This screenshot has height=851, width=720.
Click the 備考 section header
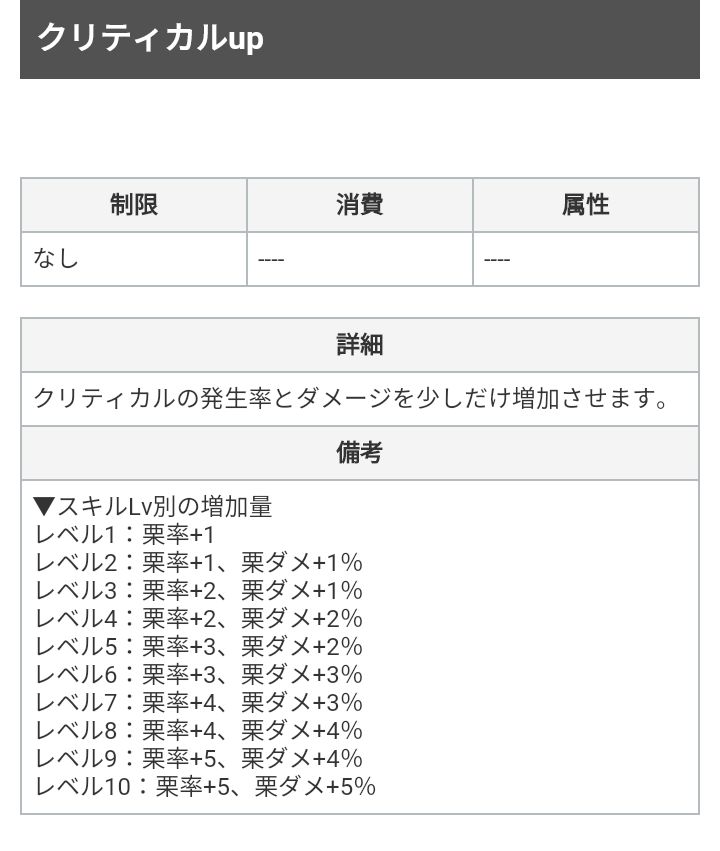click(360, 452)
